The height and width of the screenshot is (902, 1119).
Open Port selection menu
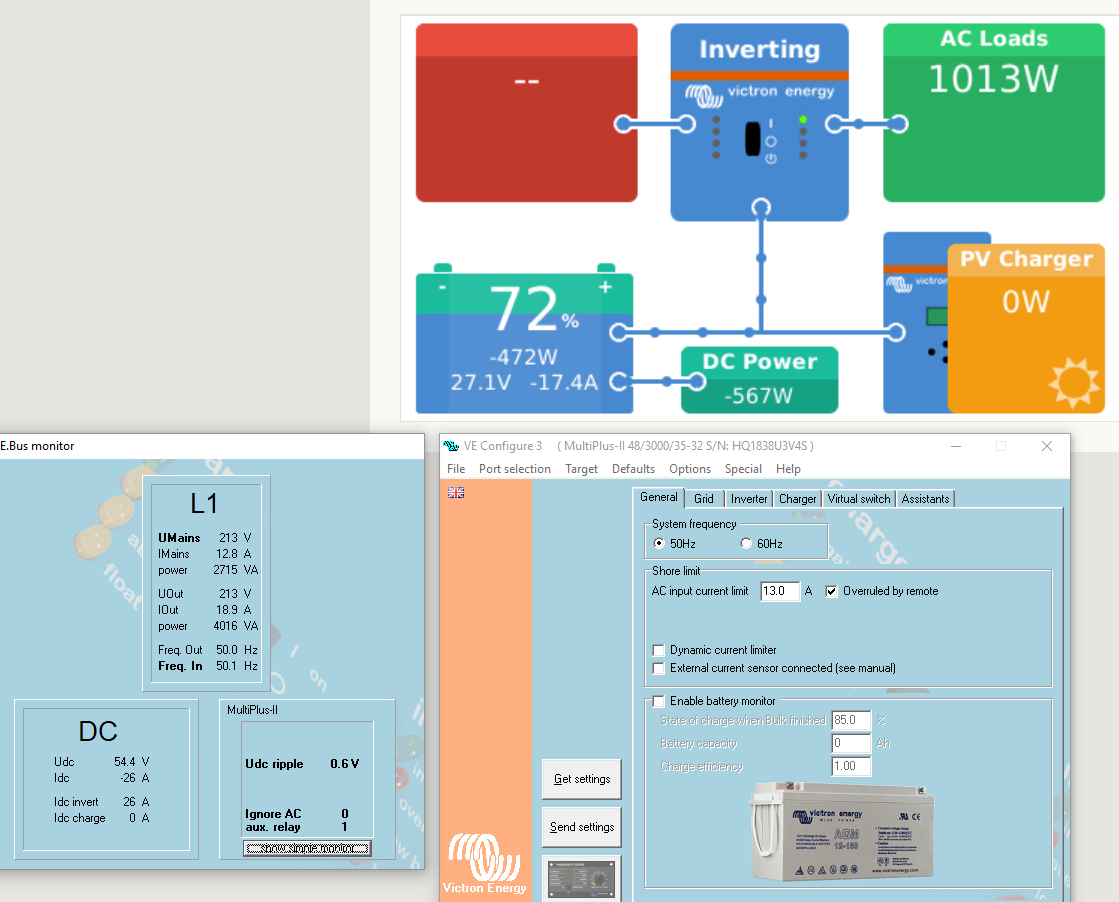click(515, 469)
